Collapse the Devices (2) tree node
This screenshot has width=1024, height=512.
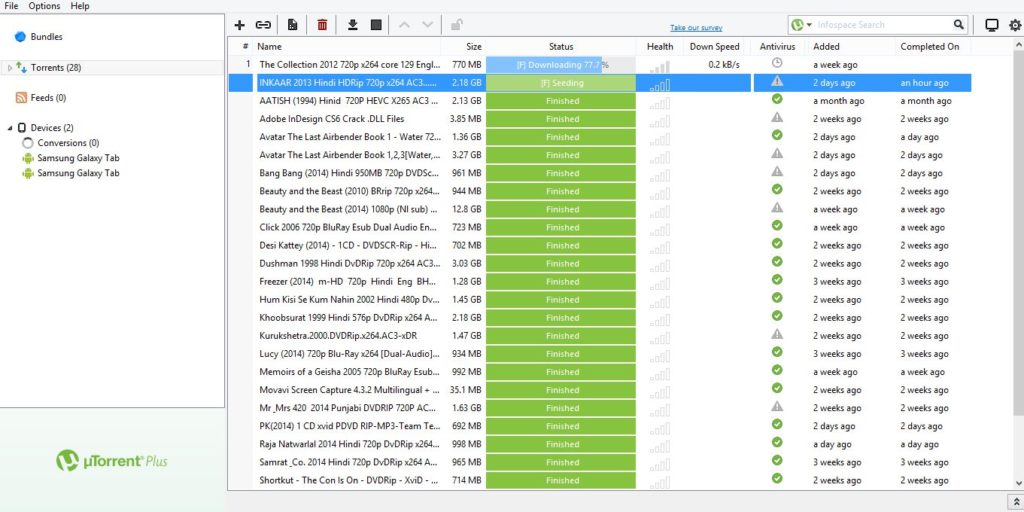pyautogui.click(x=10, y=128)
